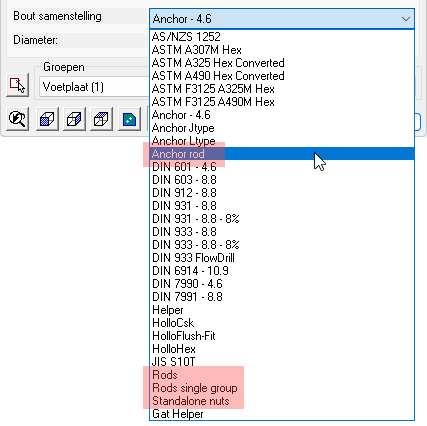Select ASTM A307M Hex option
The width and height of the screenshot is (427, 426).
pos(282,50)
